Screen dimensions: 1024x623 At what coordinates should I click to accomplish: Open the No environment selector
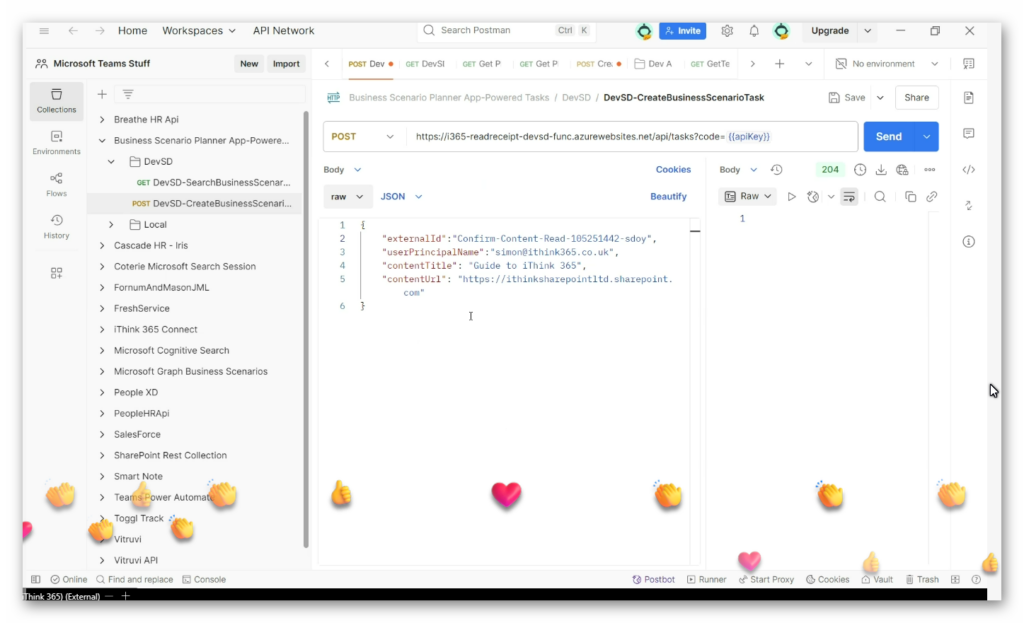point(887,63)
